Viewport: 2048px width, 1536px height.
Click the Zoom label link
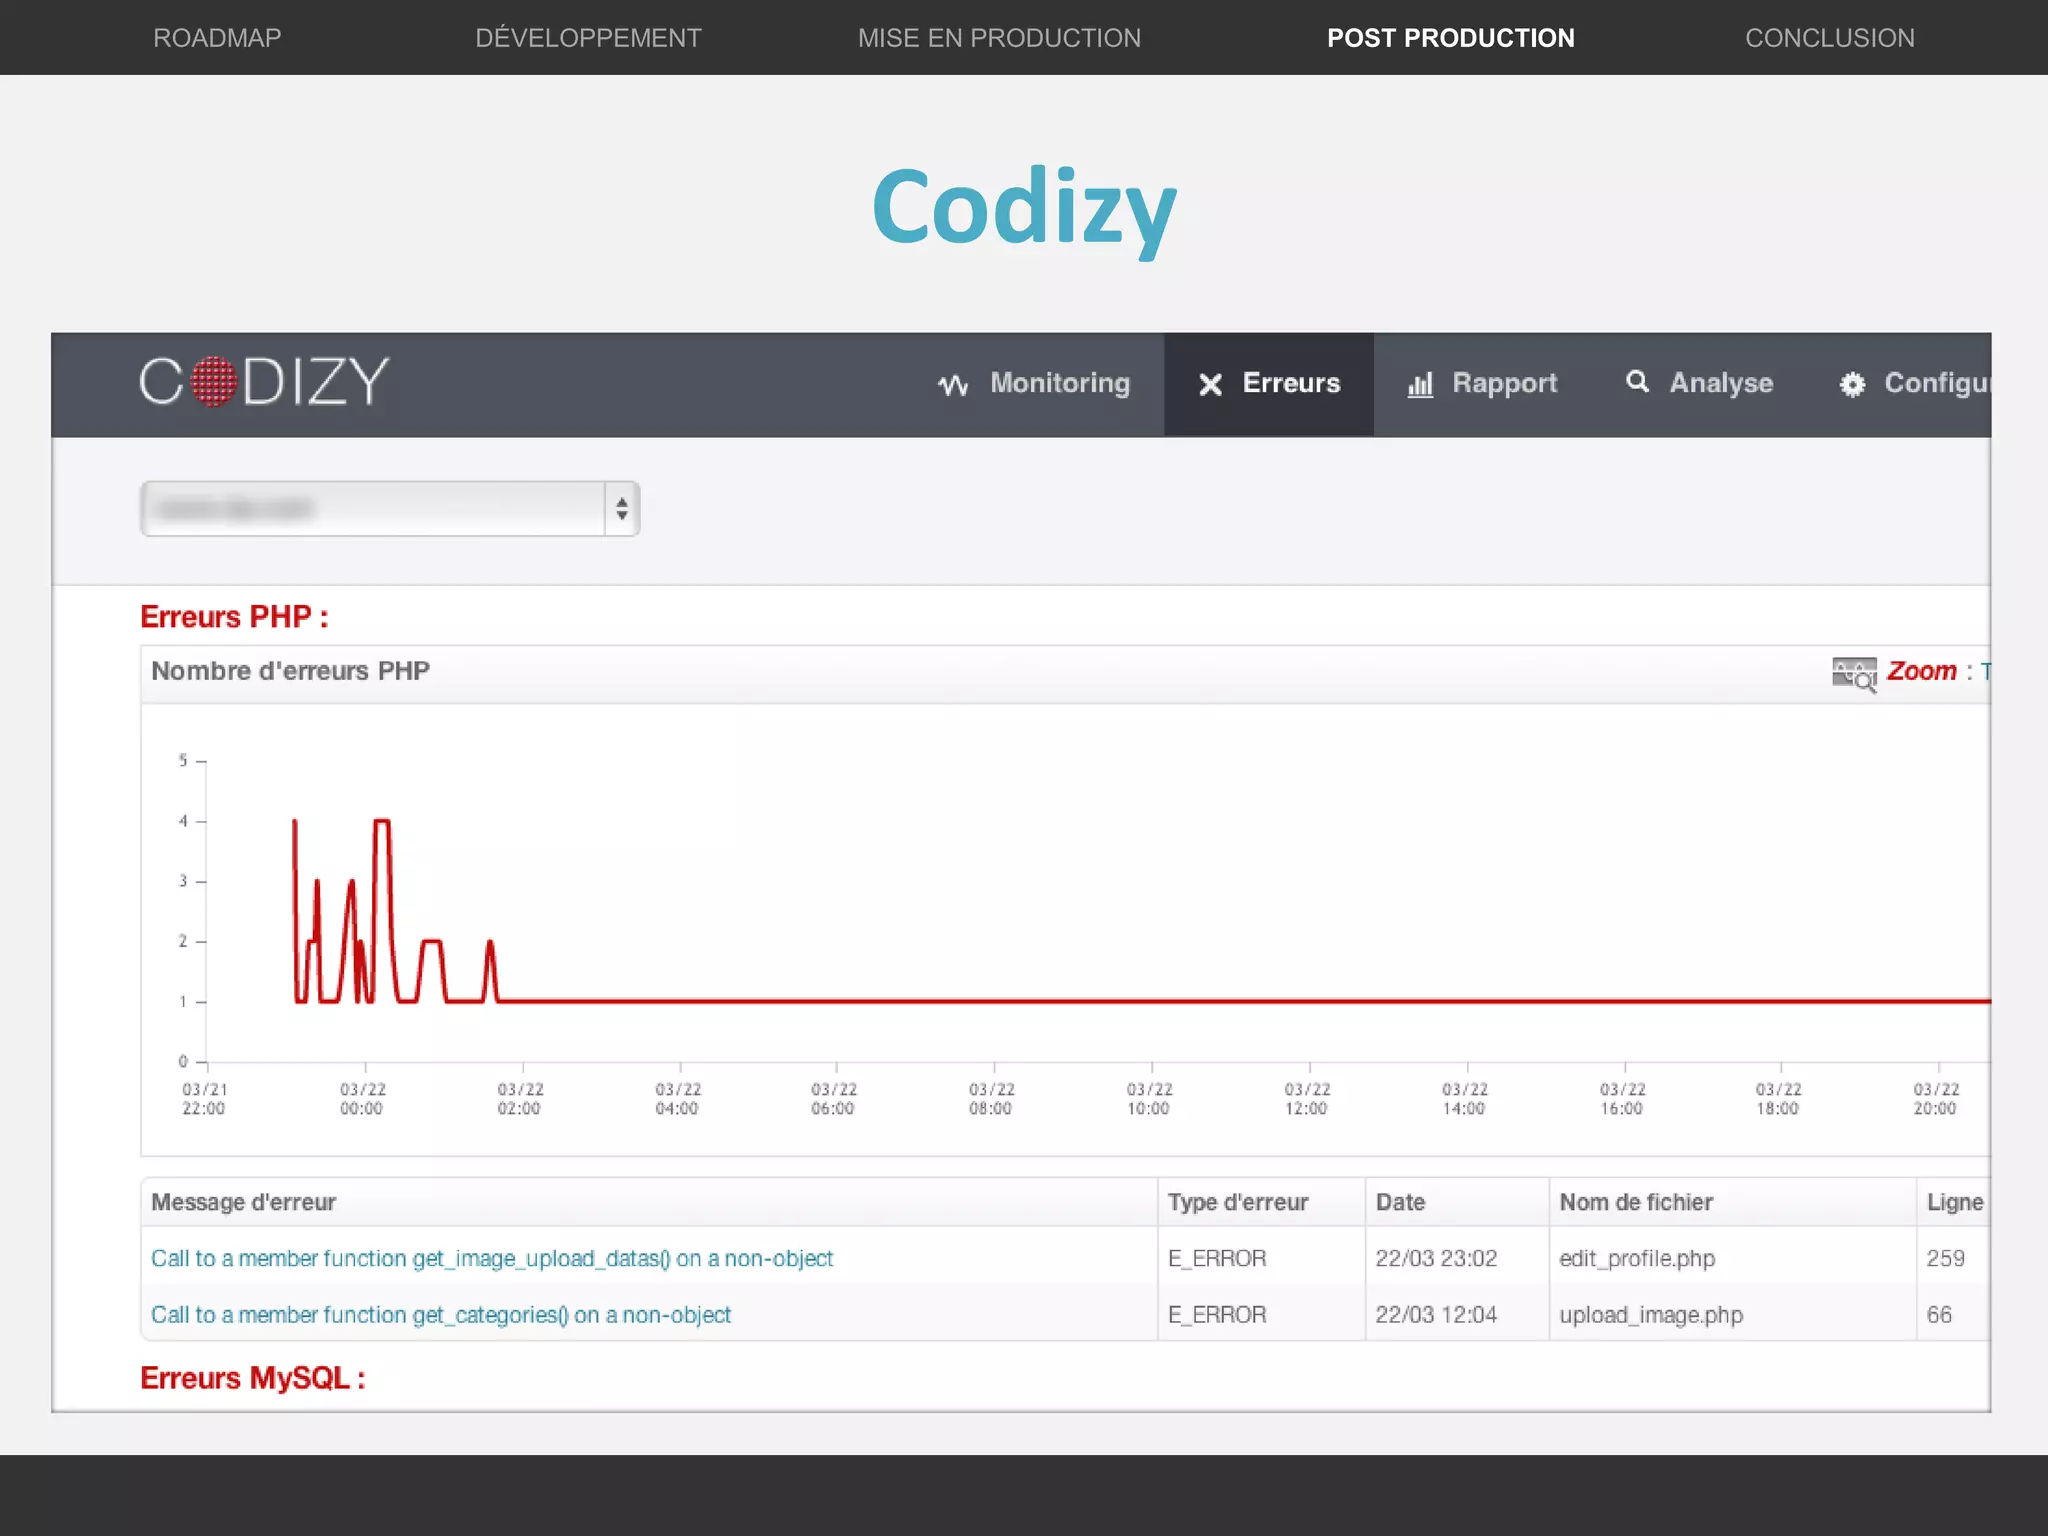pyautogui.click(x=1921, y=671)
